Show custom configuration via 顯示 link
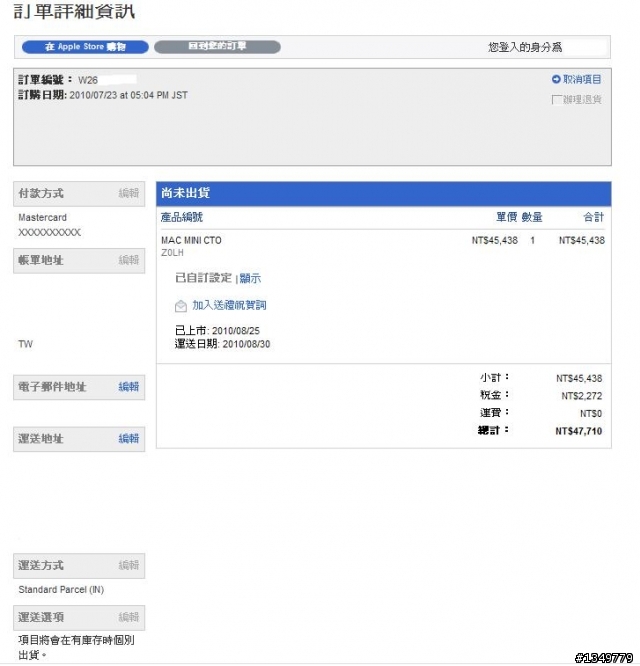 250,278
